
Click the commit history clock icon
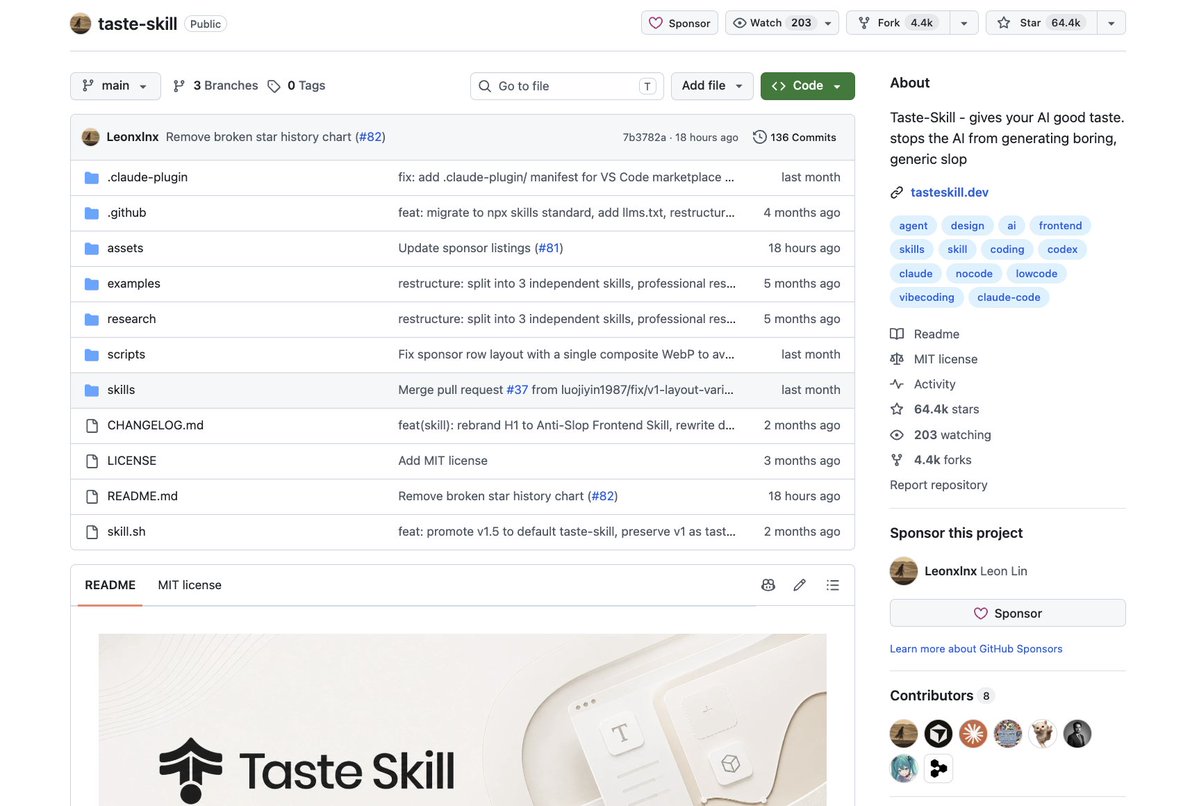click(x=759, y=137)
